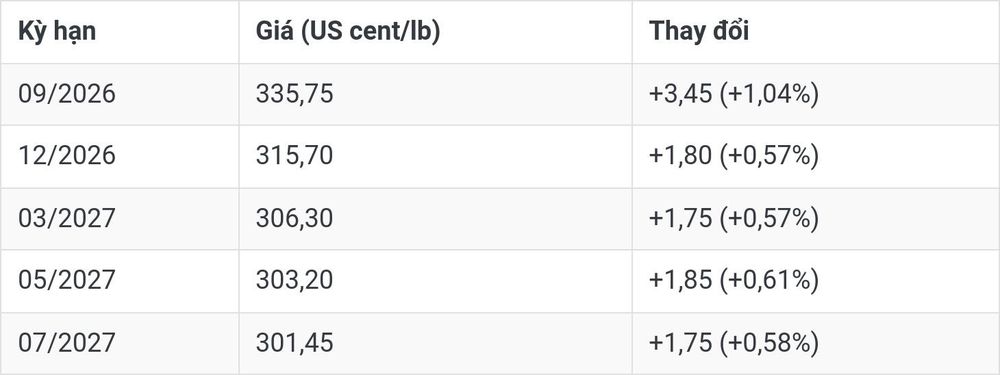This screenshot has width=1000, height=375.
Task: Click the Thay đổi column header
Action: [699, 31]
